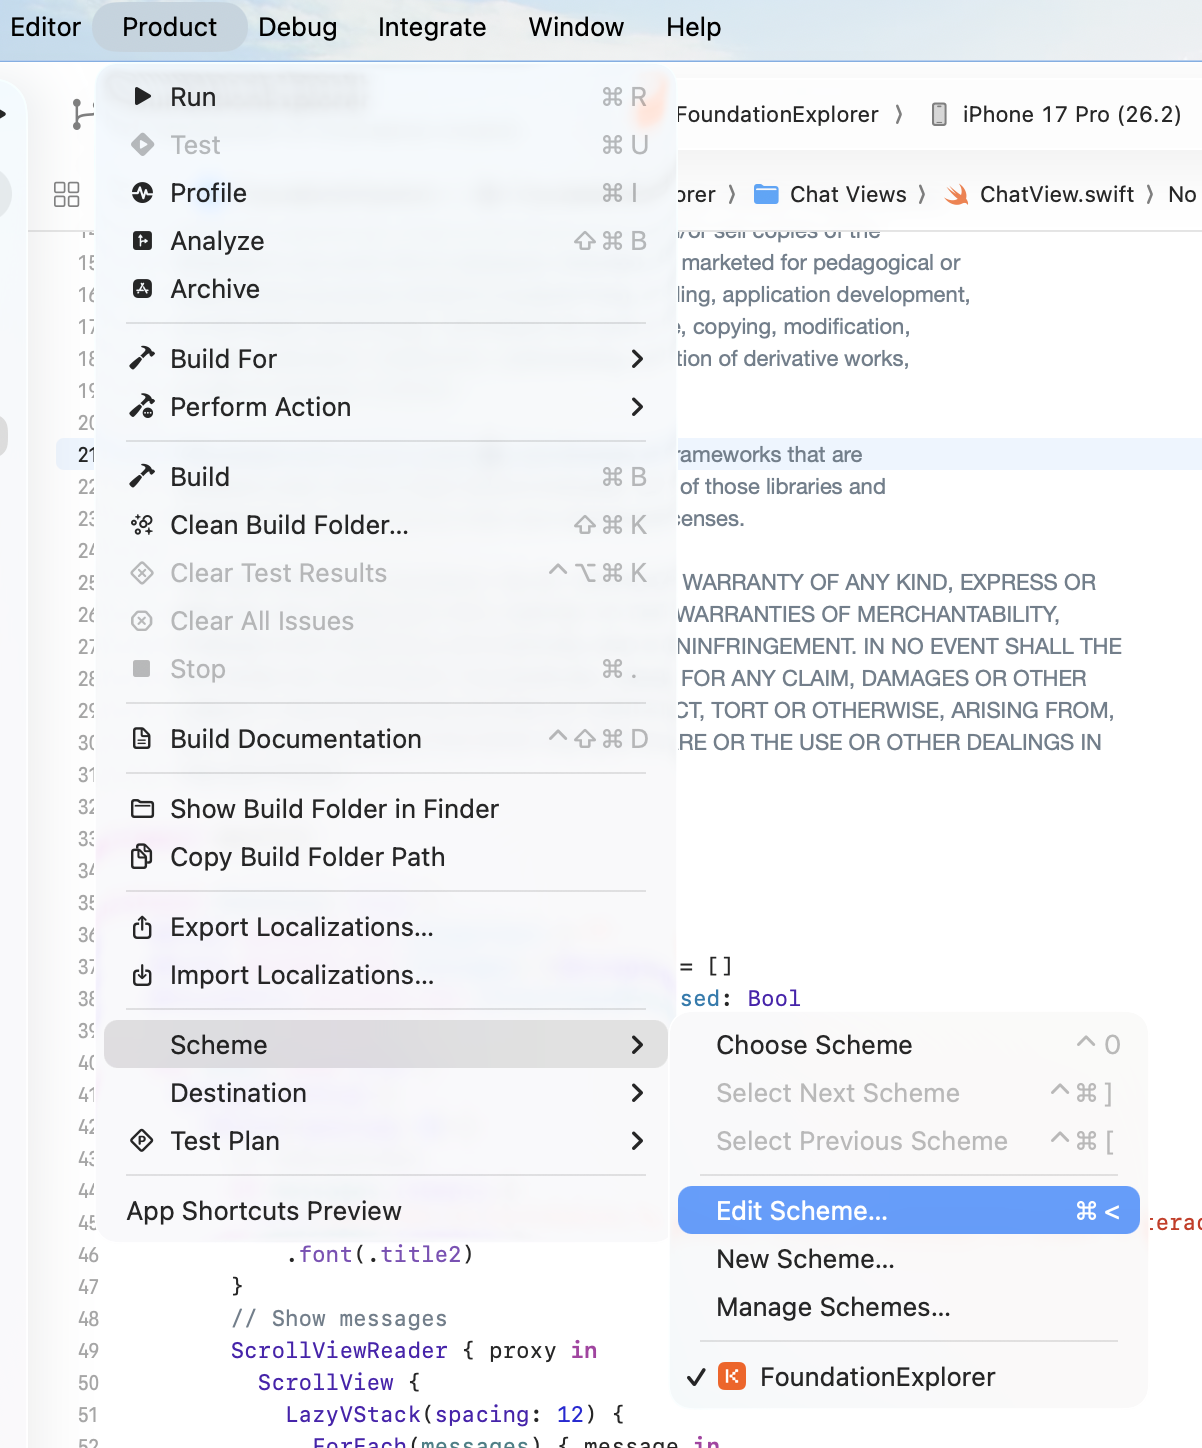
Task: Click the Perform Action hammer icon
Action: [x=142, y=407]
